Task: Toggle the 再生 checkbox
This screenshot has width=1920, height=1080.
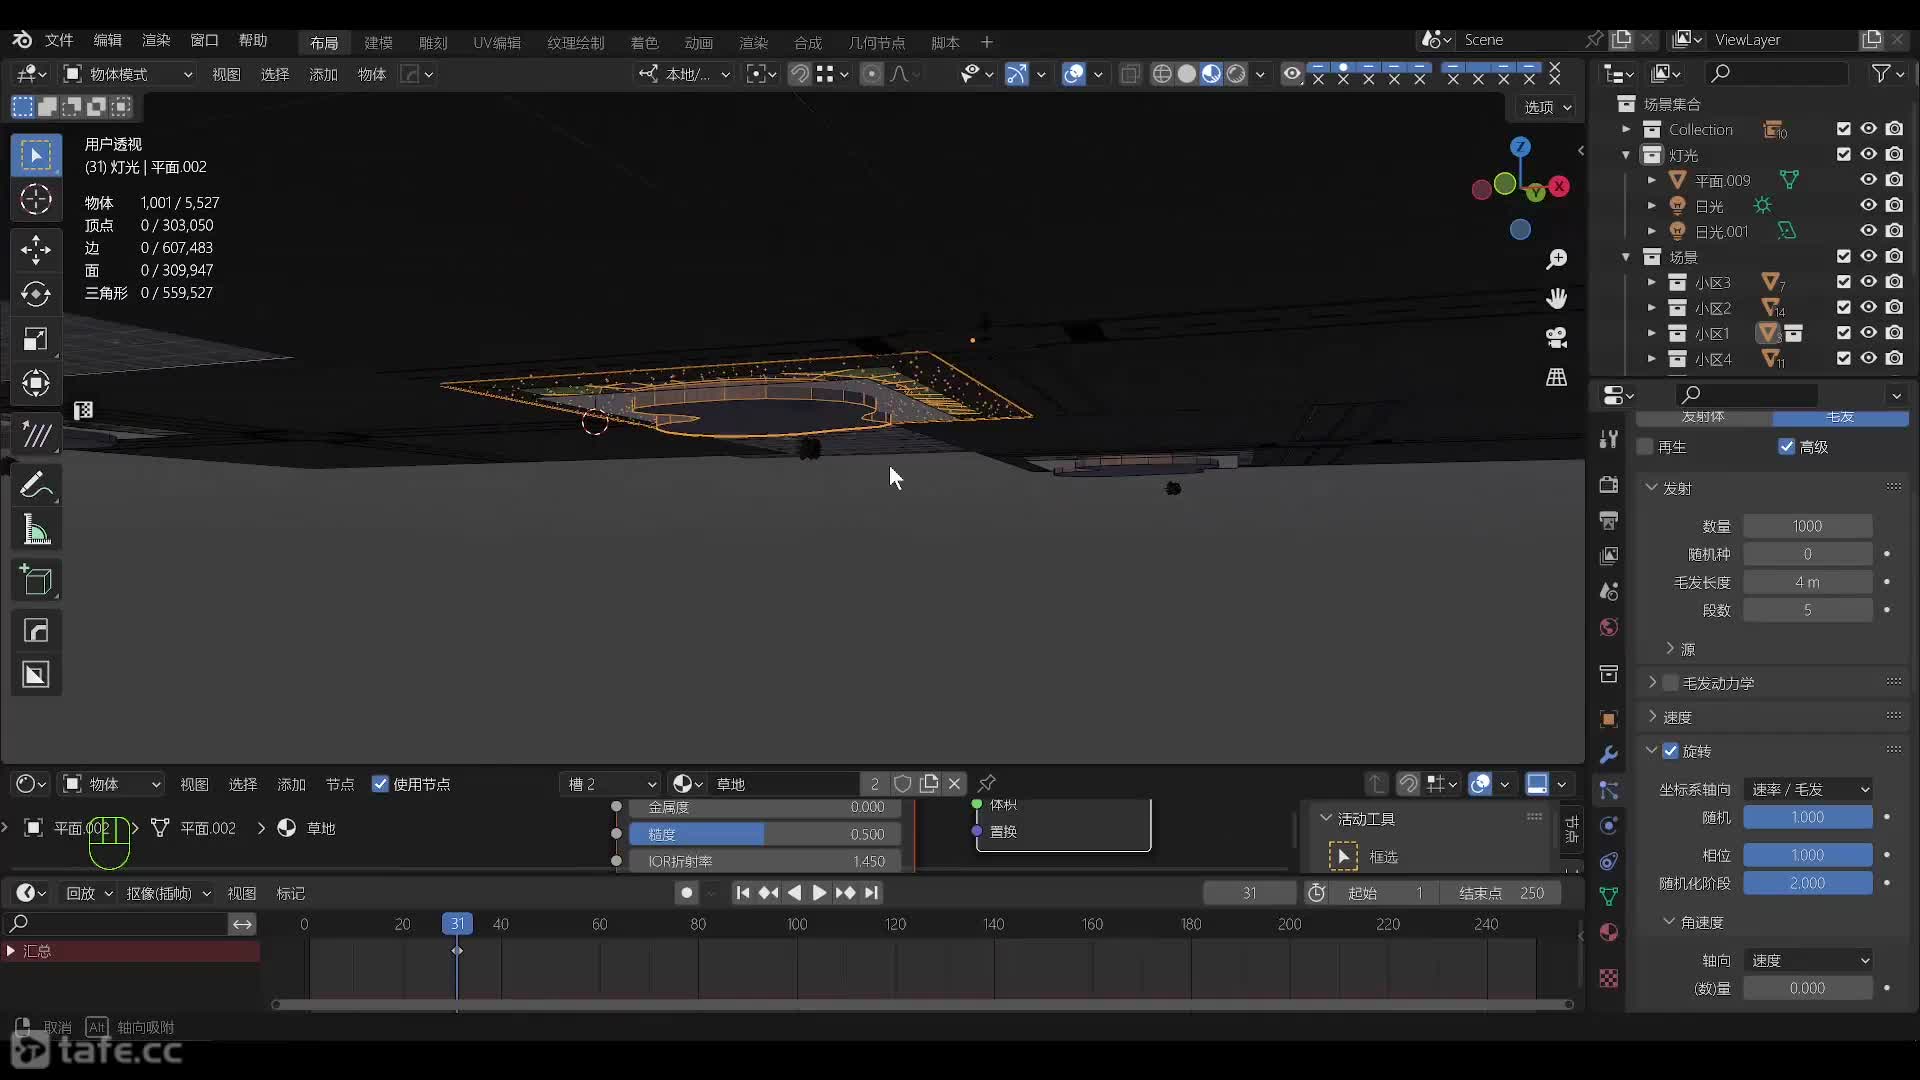Action: coord(1645,447)
